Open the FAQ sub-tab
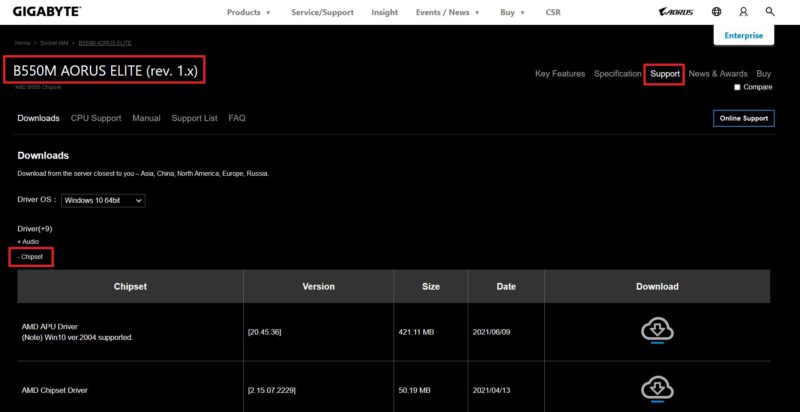This screenshot has height=412, width=800. (x=237, y=118)
